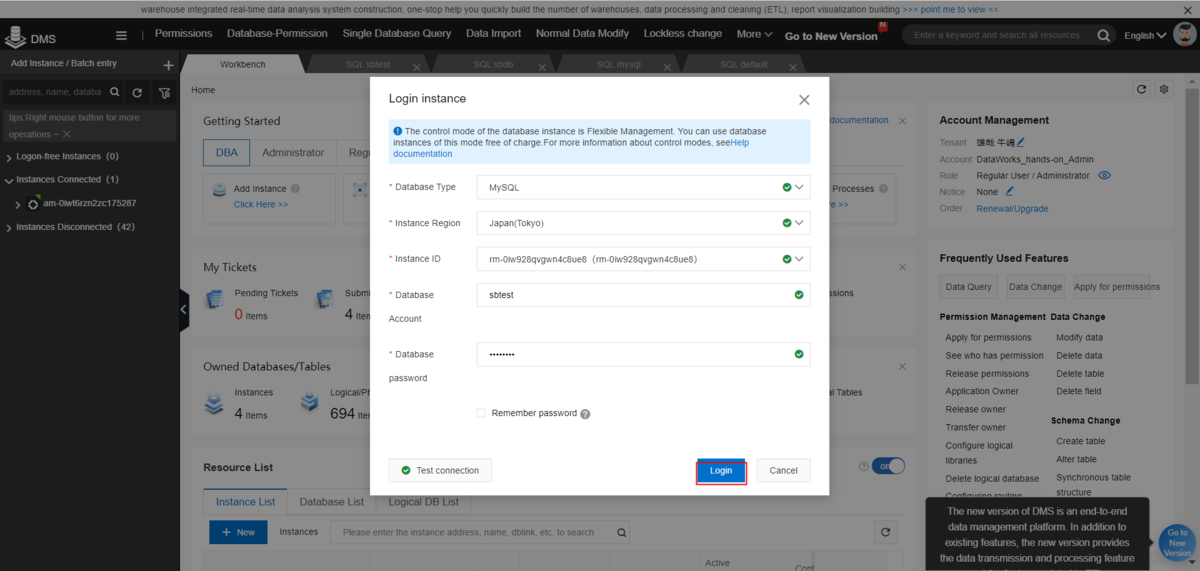The image size is (1200, 571).
Task: Open the Database-Permission menu
Action: pyautogui.click(x=277, y=33)
